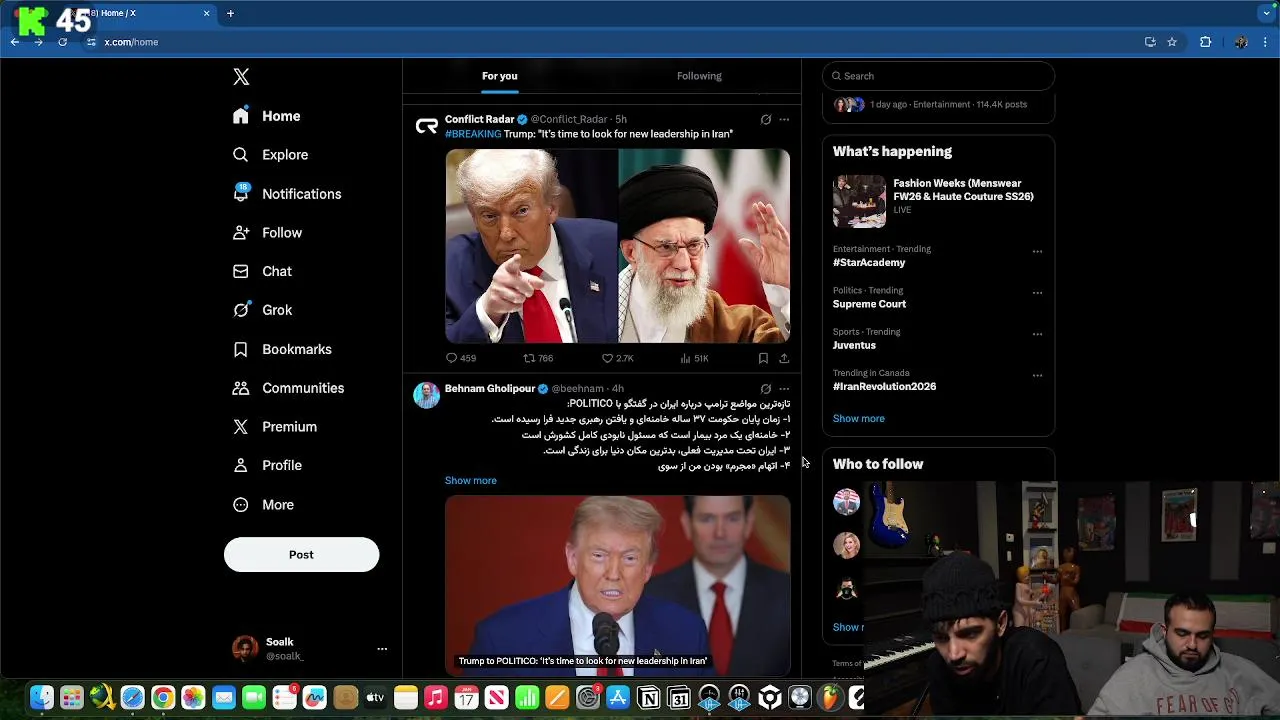Open Conflict Radar profile avatar

coord(427,126)
